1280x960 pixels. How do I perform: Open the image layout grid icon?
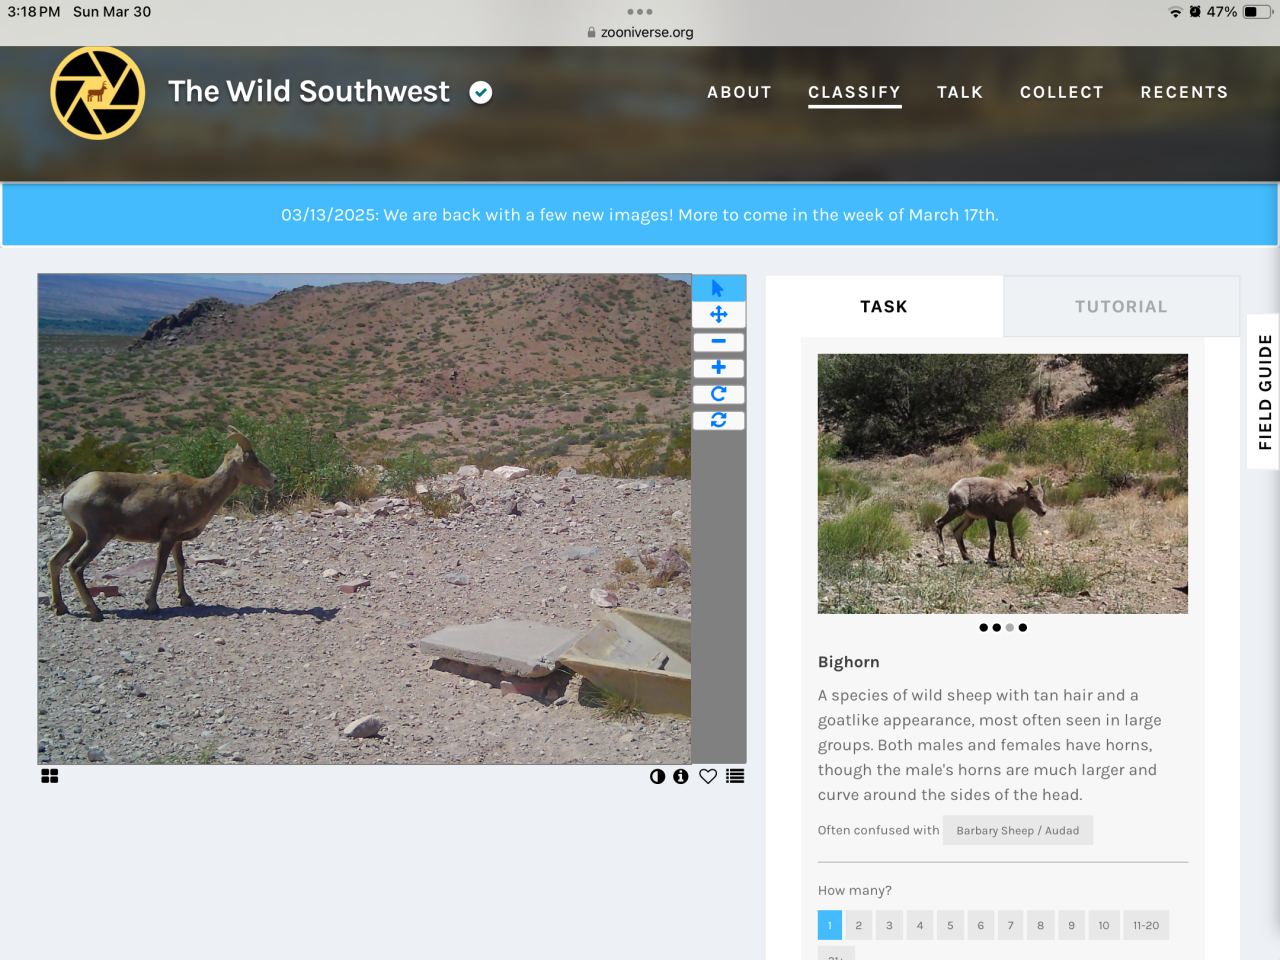pos(50,776)
